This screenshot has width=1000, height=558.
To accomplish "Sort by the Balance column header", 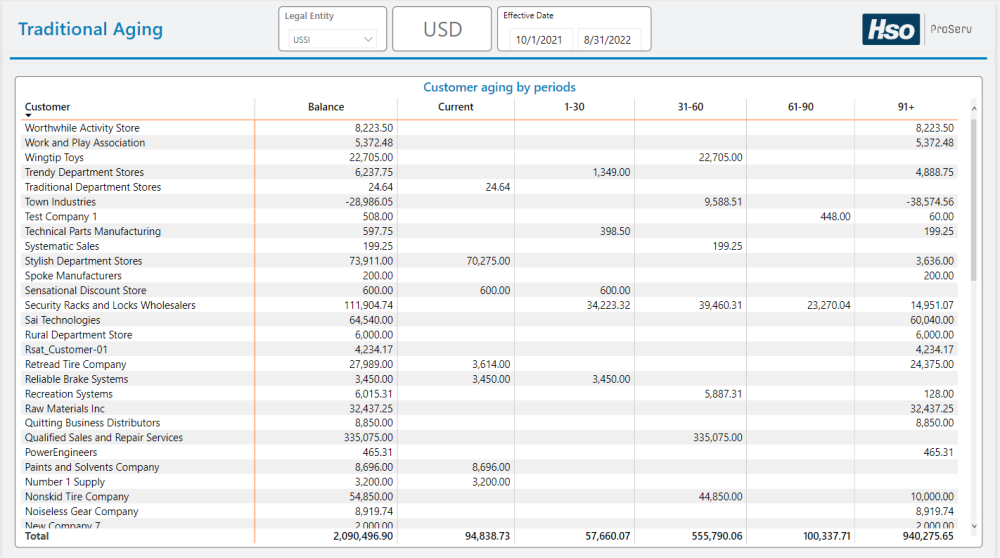I will pos(326,107).
